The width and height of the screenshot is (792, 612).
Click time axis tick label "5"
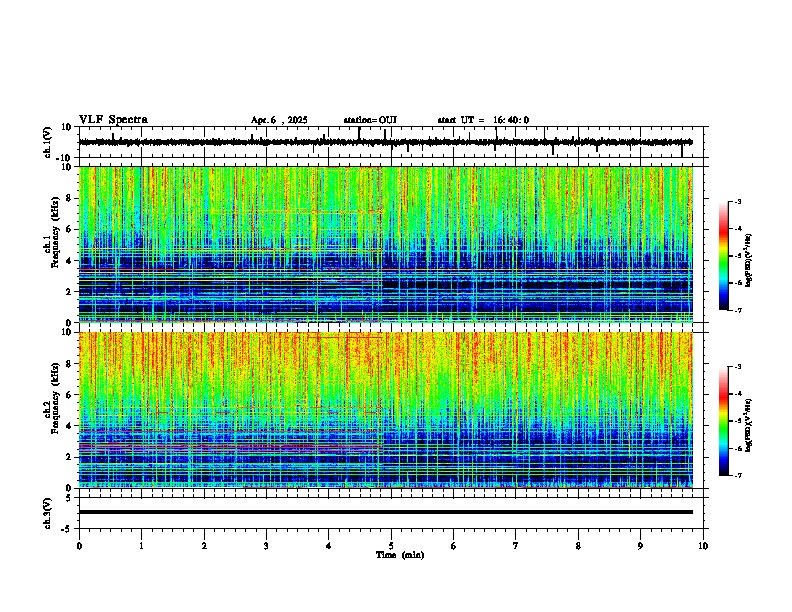(x=391, y=546)
